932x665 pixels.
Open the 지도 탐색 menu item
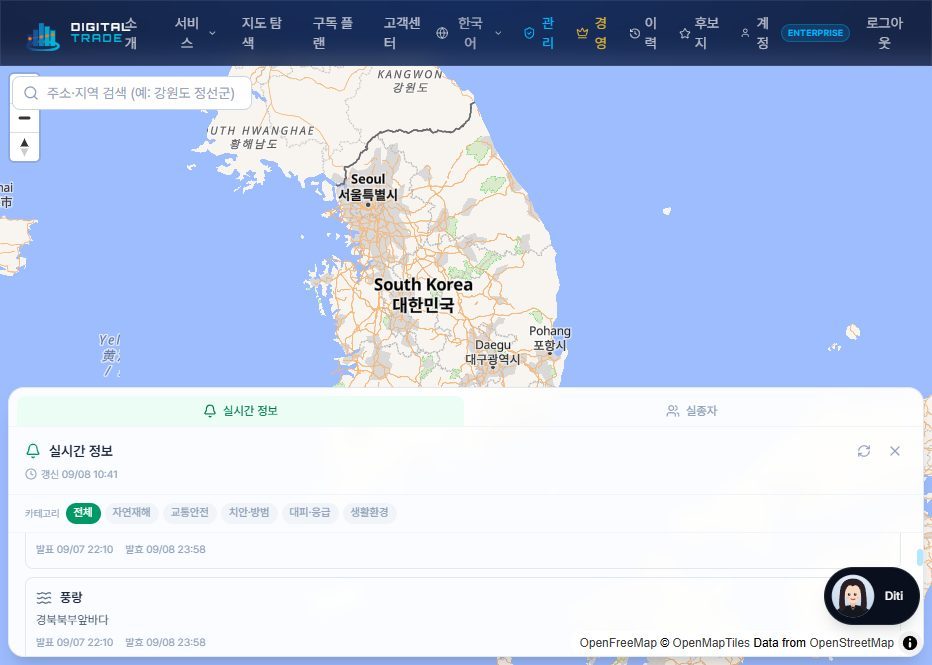pos(262,33)
